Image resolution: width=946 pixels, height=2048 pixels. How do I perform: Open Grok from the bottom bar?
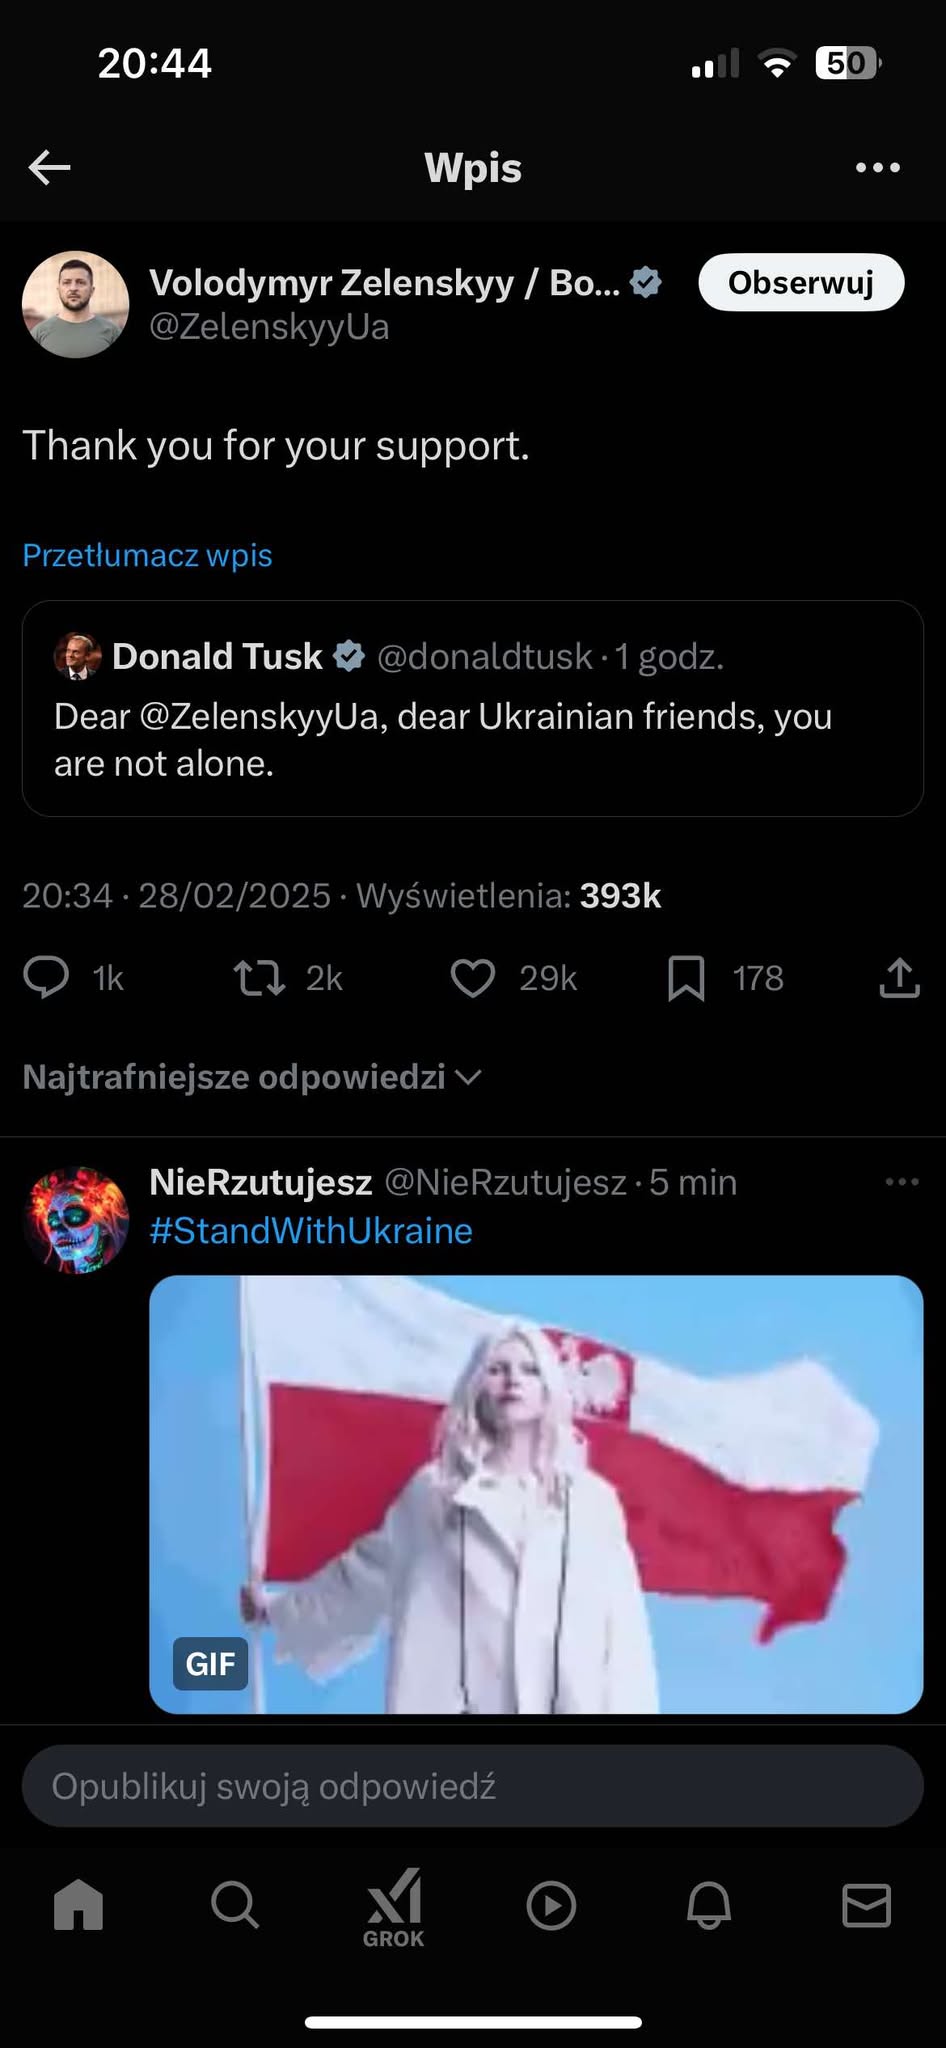pyautogui.click(x=393, y=1907)
